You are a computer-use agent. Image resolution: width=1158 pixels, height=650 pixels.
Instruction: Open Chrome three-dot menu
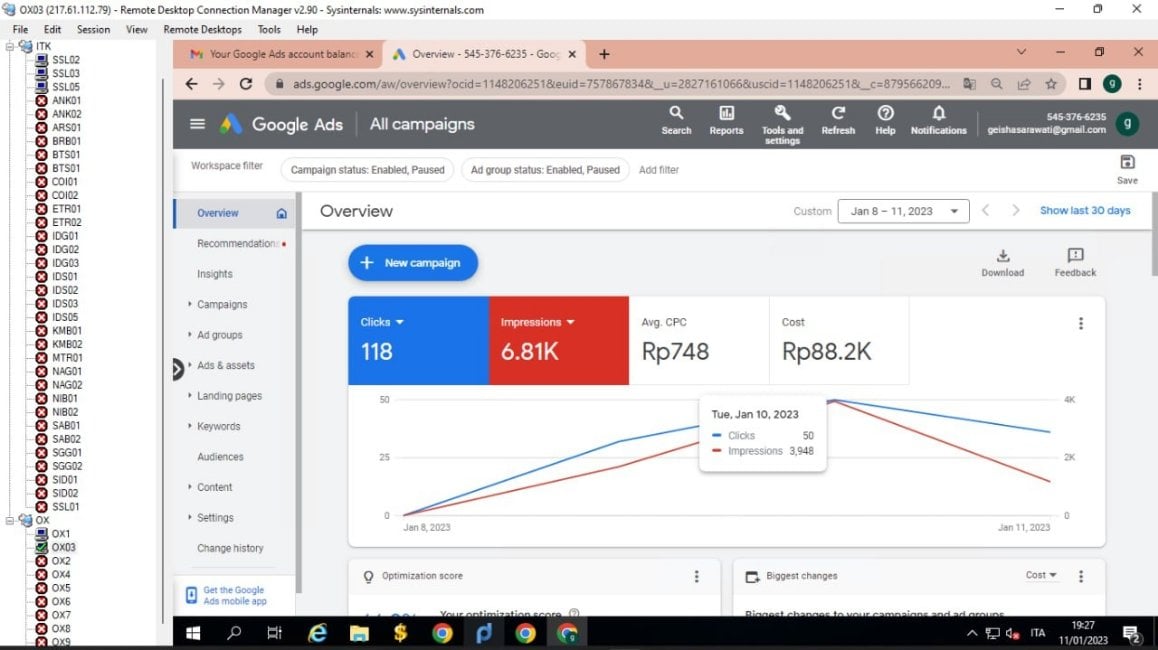point(1140,84)
